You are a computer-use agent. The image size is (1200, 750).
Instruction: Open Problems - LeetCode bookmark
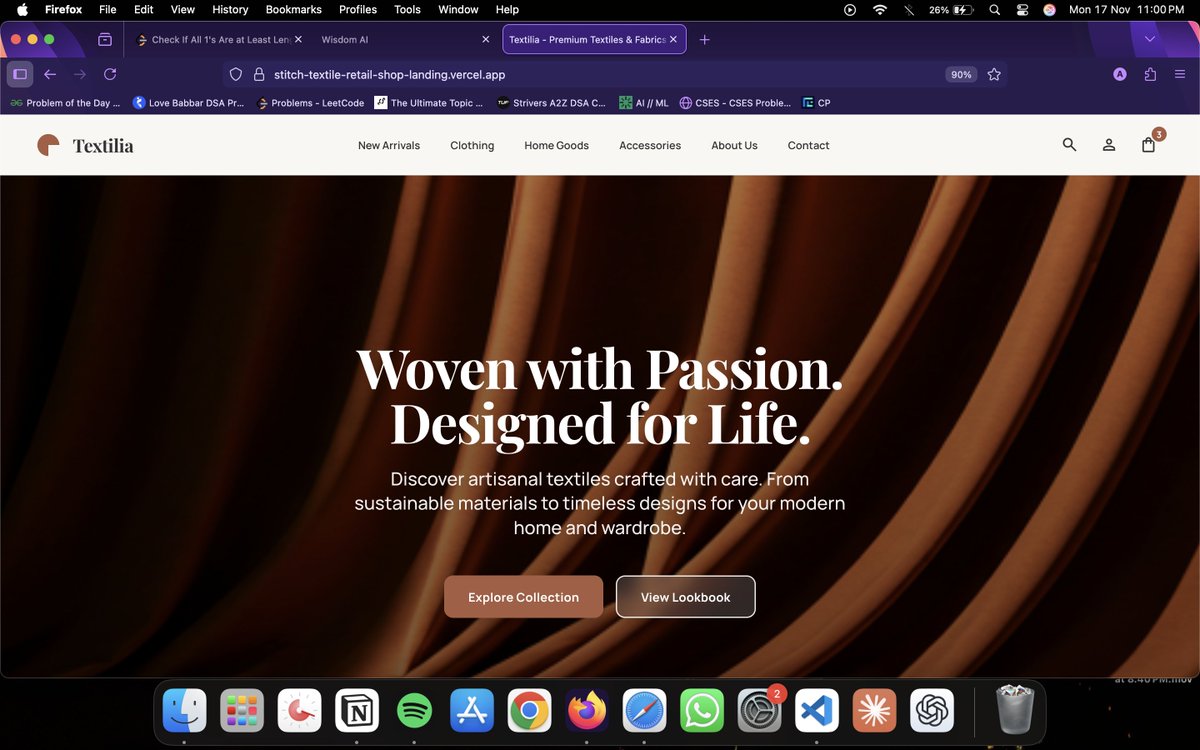pyautogui.click(x=311, y=102)
